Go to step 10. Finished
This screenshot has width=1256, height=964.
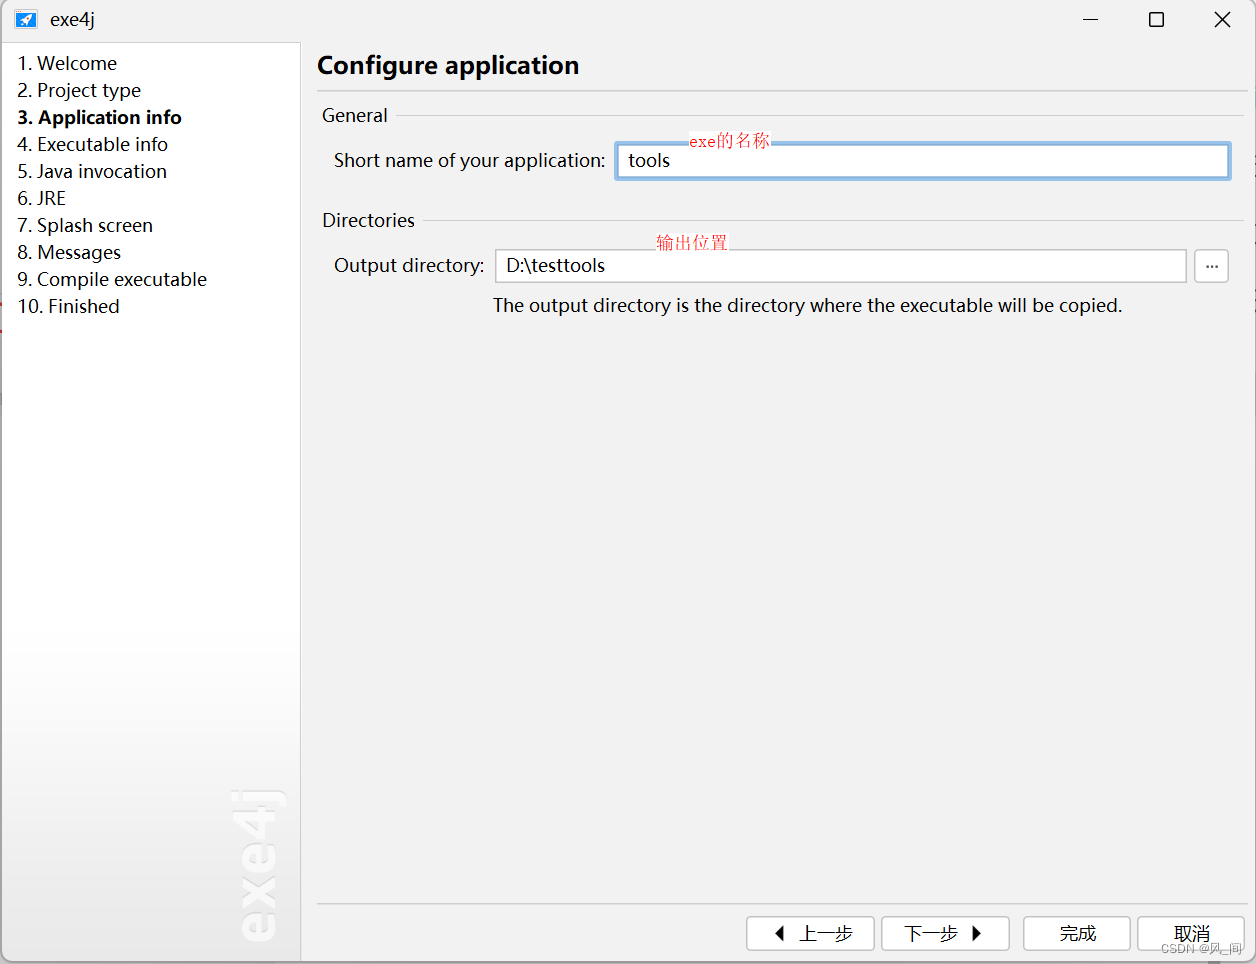tap(68, 306)
